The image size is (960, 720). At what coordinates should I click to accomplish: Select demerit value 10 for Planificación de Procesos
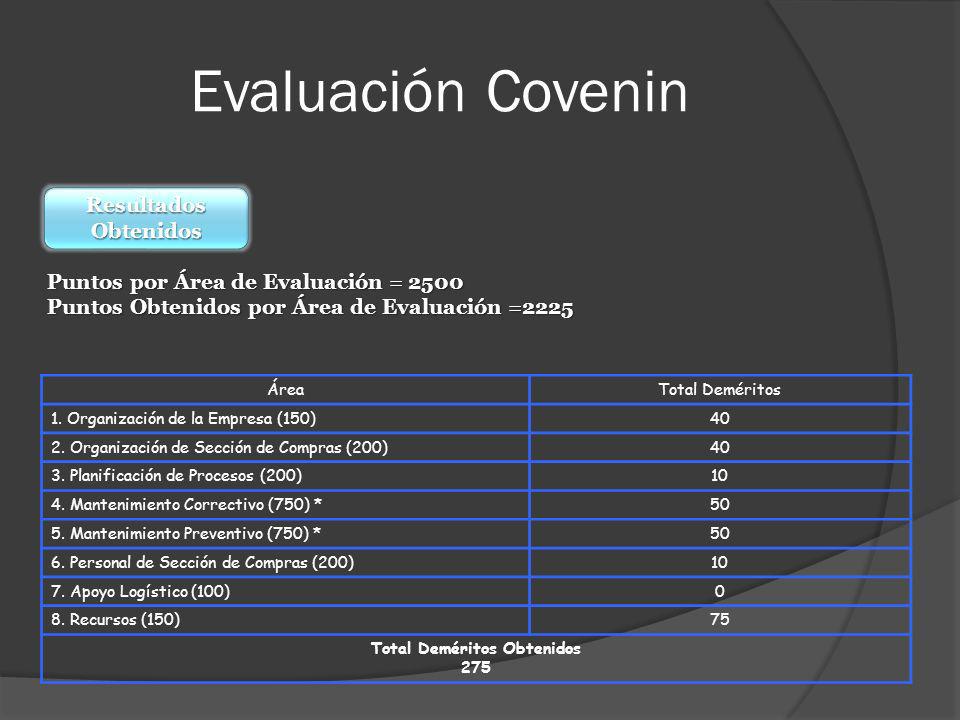tap(719, 476)
